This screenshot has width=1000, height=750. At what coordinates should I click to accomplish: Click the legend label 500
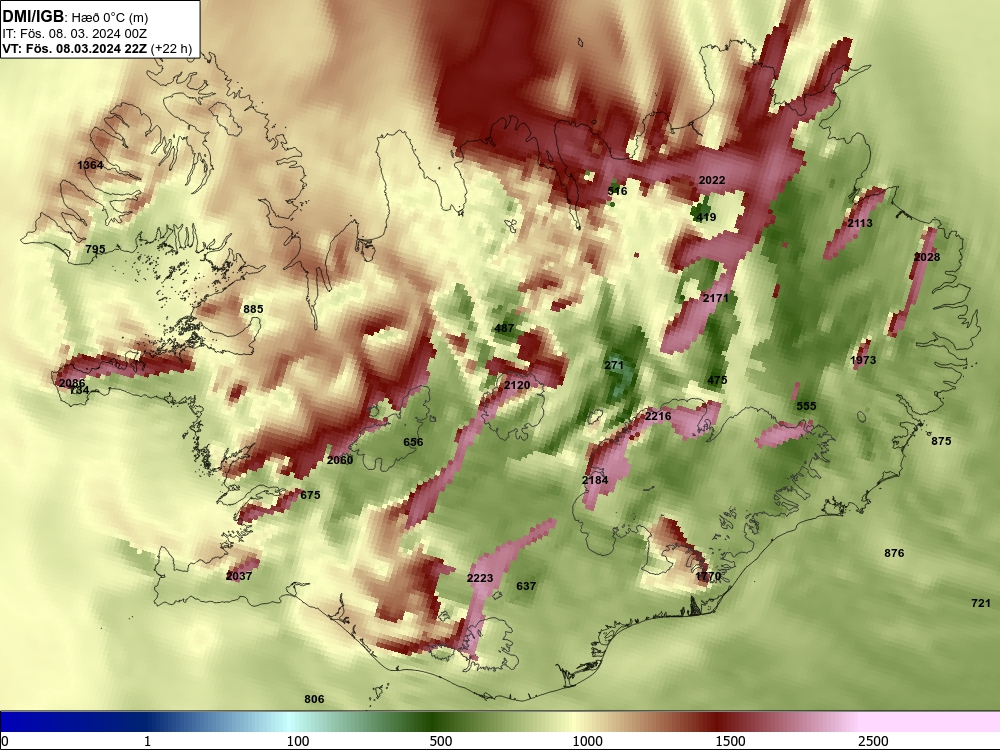click(441, 741)
